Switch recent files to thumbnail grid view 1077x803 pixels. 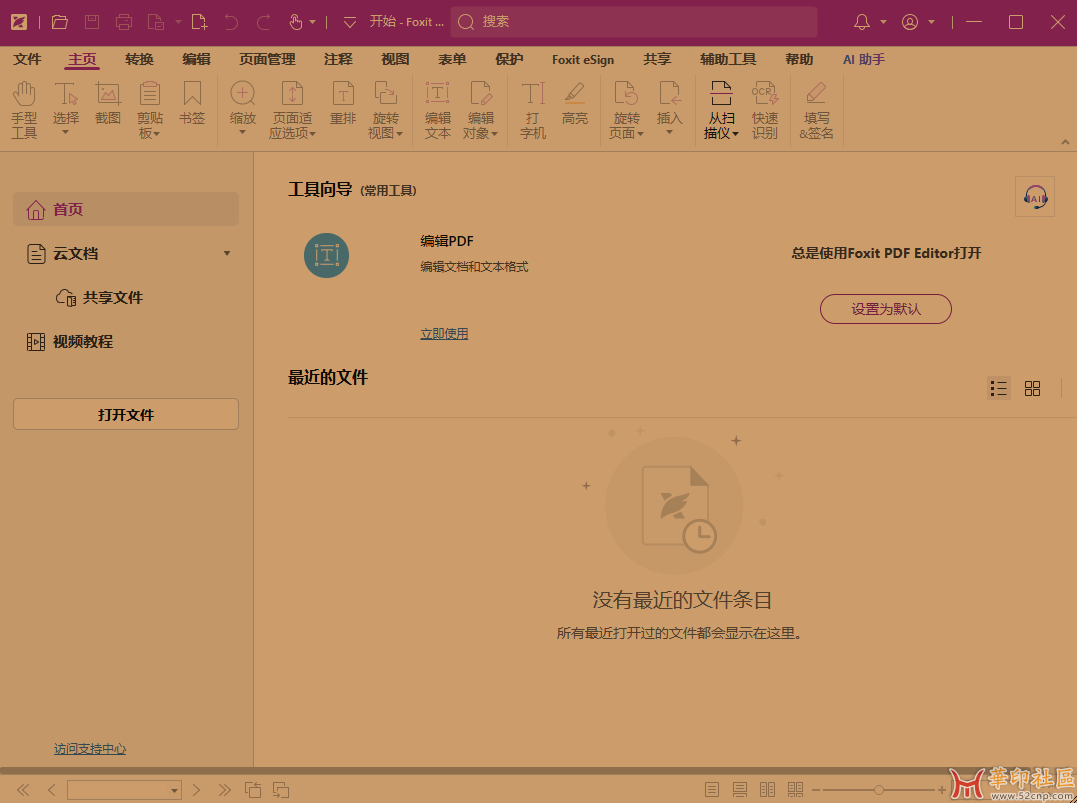[1033, 388]
